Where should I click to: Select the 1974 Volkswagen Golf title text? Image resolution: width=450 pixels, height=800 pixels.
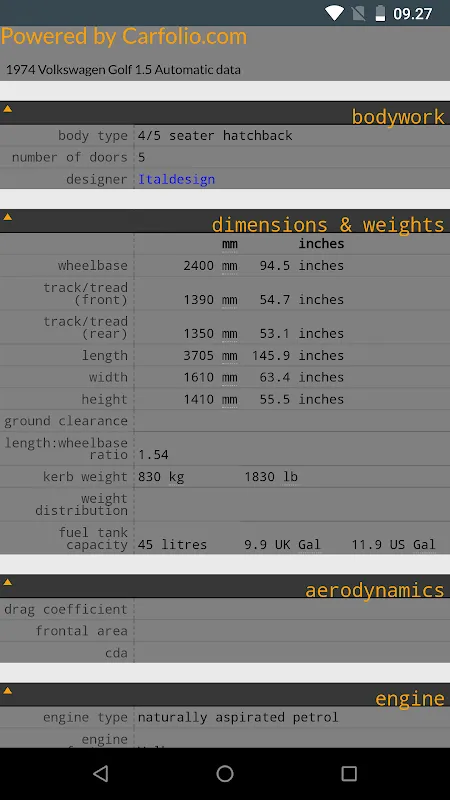123,69
